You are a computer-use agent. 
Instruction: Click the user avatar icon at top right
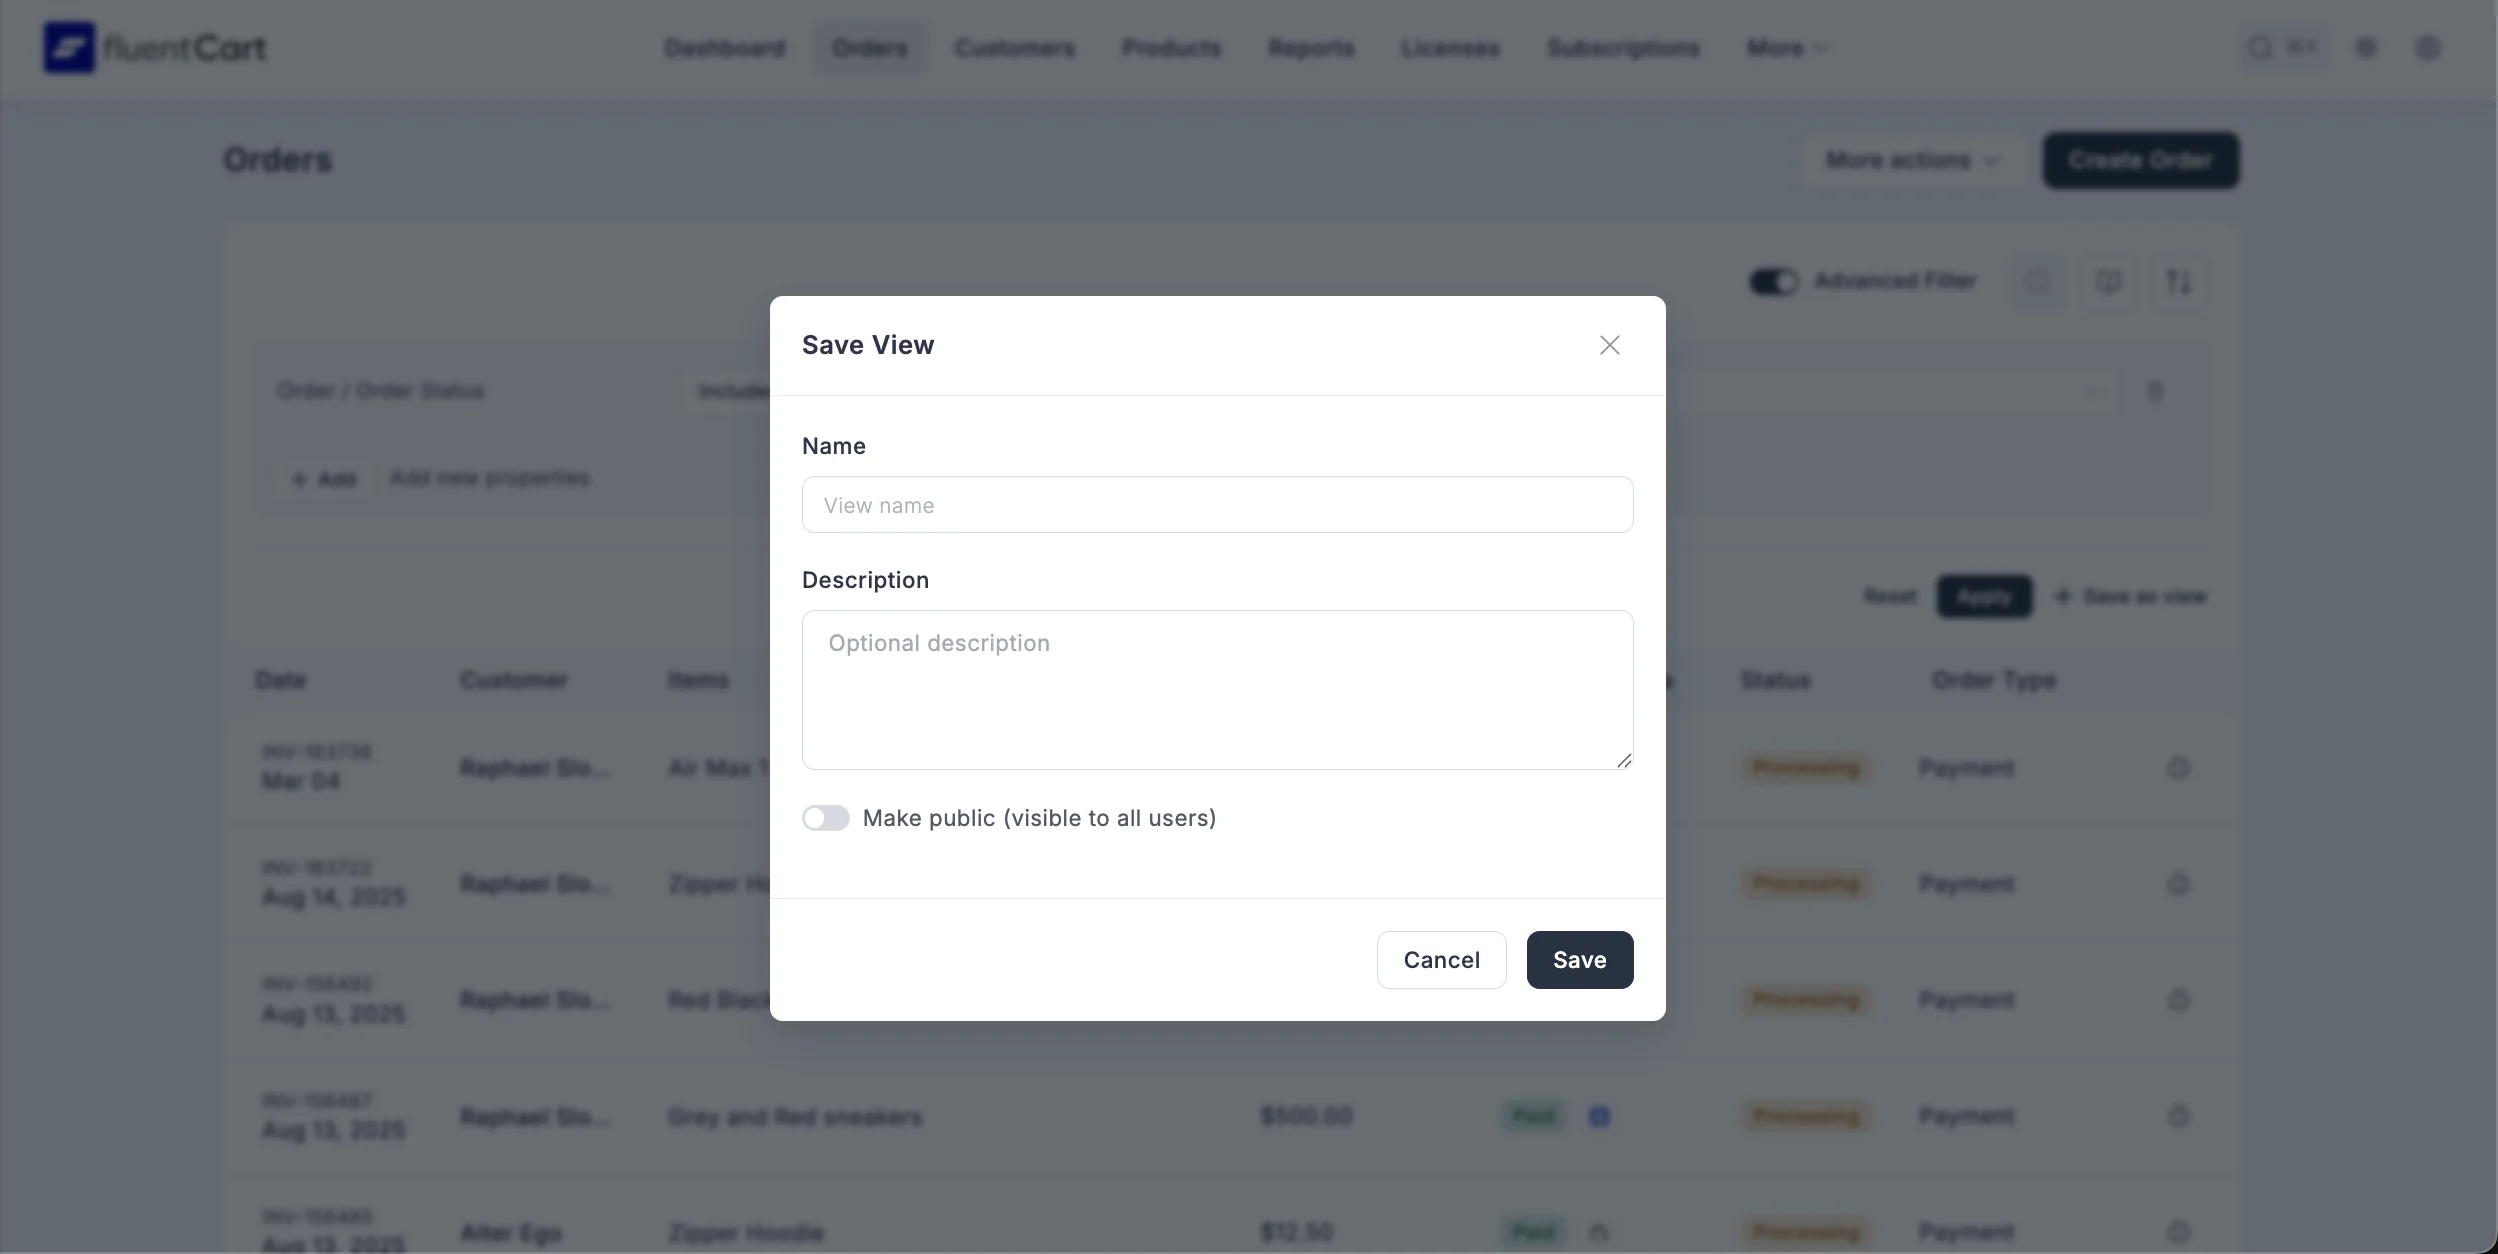2428,48
